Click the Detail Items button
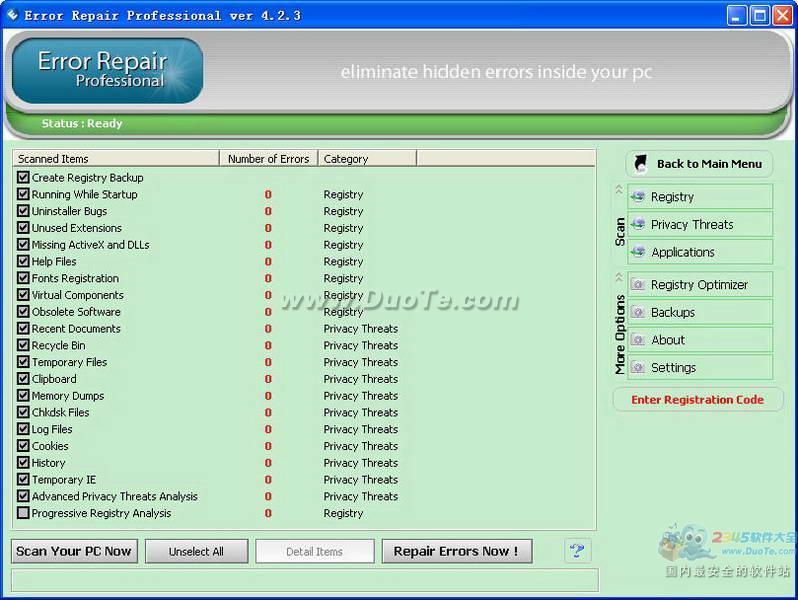The width and height of the screenshot is (798, 600). pyautogui.click(x=315, y=551)
